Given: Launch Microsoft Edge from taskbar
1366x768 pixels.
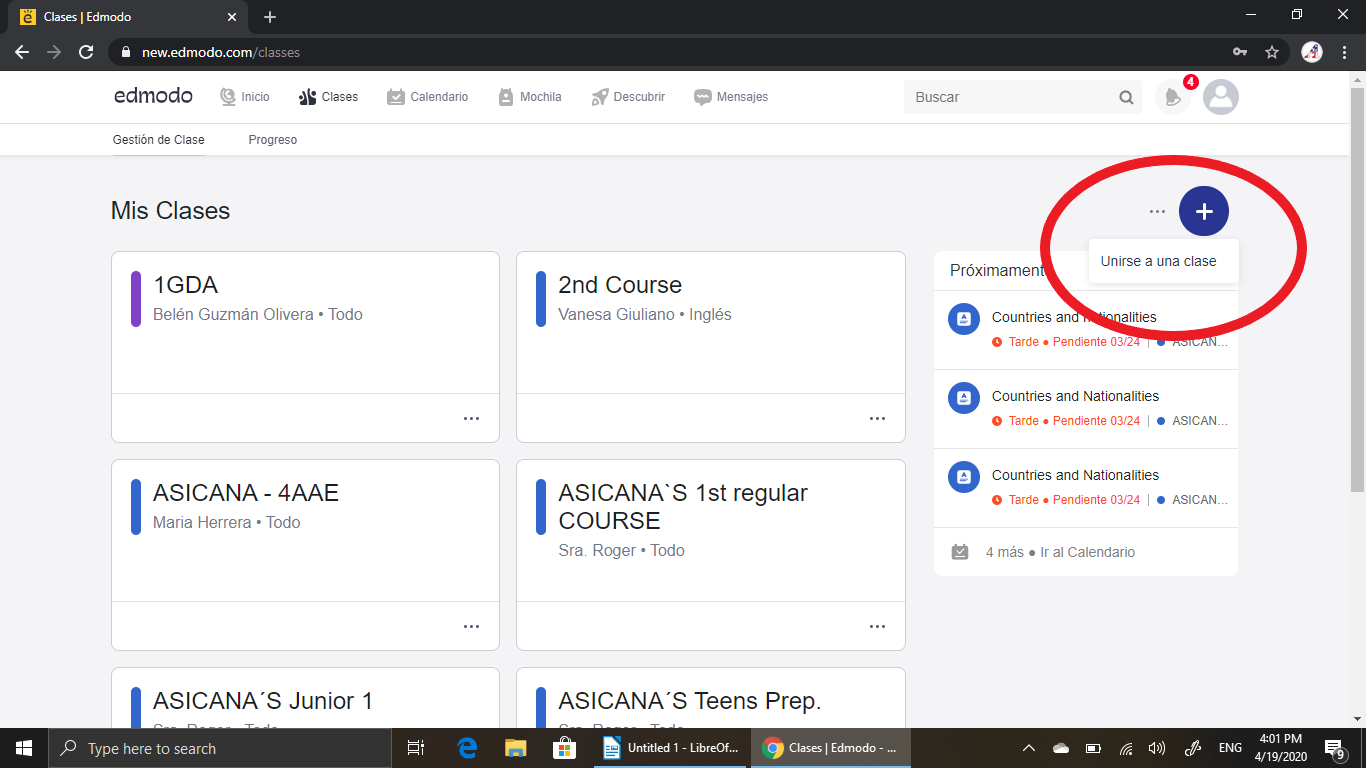Looking at the screenshot, I should pos(467,748).
